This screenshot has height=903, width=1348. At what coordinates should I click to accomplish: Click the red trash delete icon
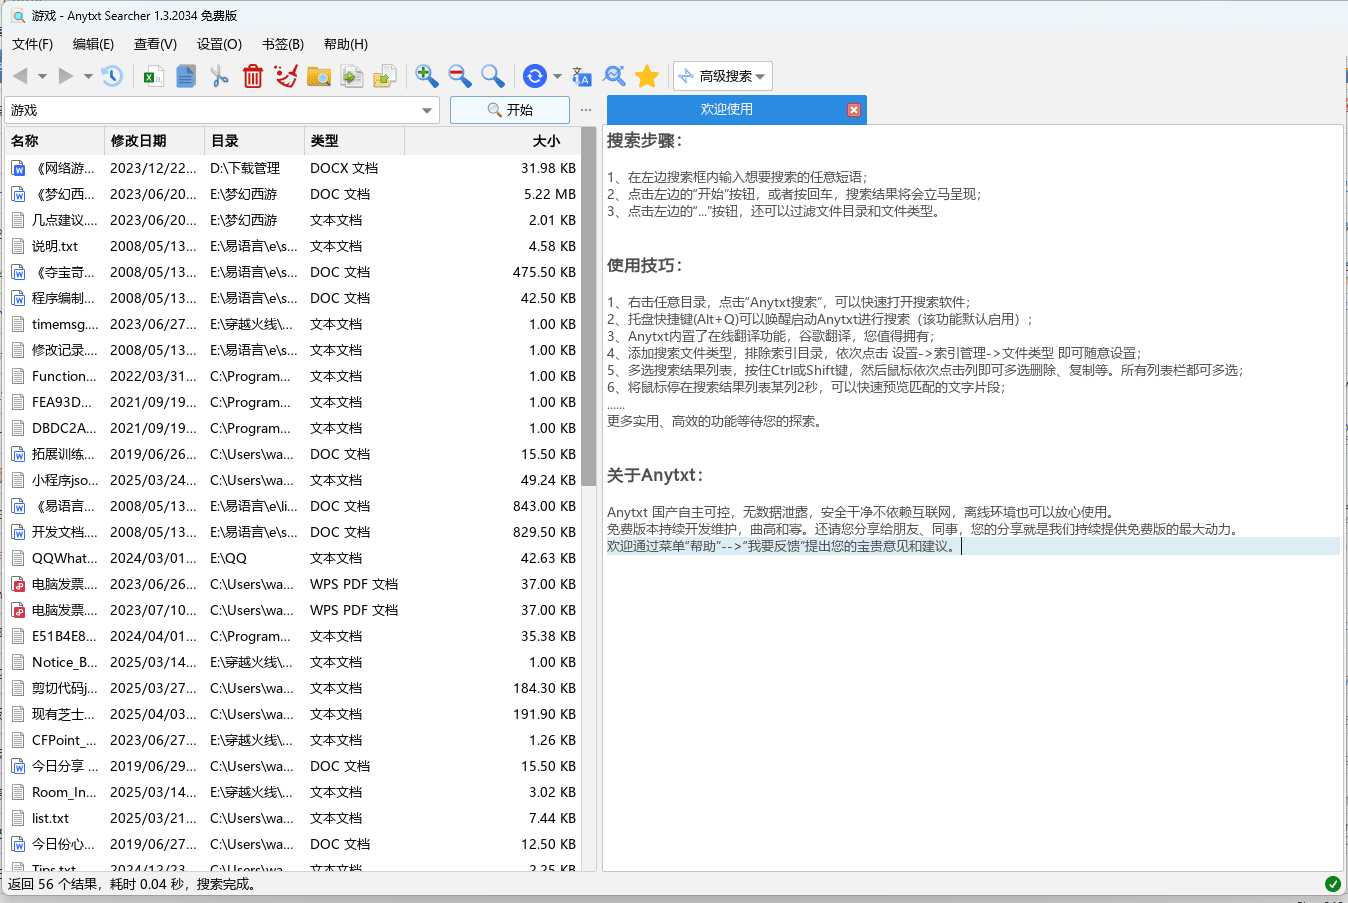coord(252,75)
